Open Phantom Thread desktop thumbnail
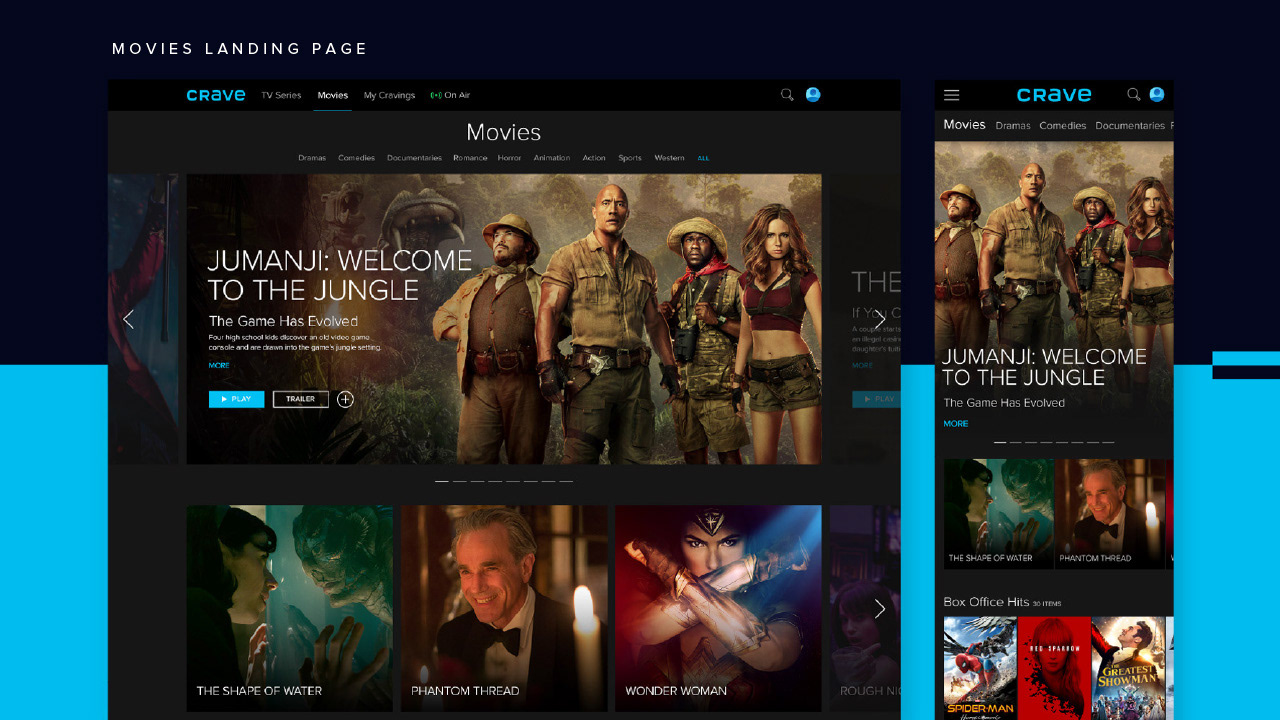This screenshot has width=1280, height=720. click(x=504, y=608)
